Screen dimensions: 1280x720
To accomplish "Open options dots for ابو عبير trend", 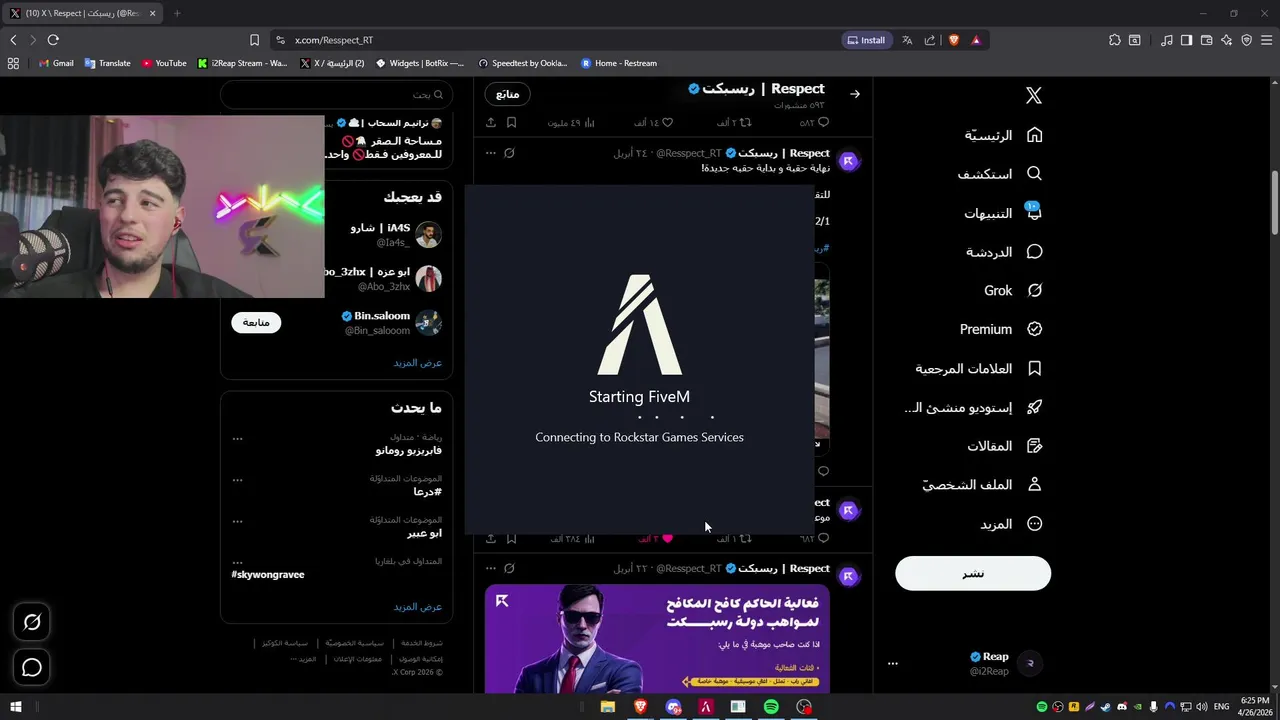I will 237,521.
